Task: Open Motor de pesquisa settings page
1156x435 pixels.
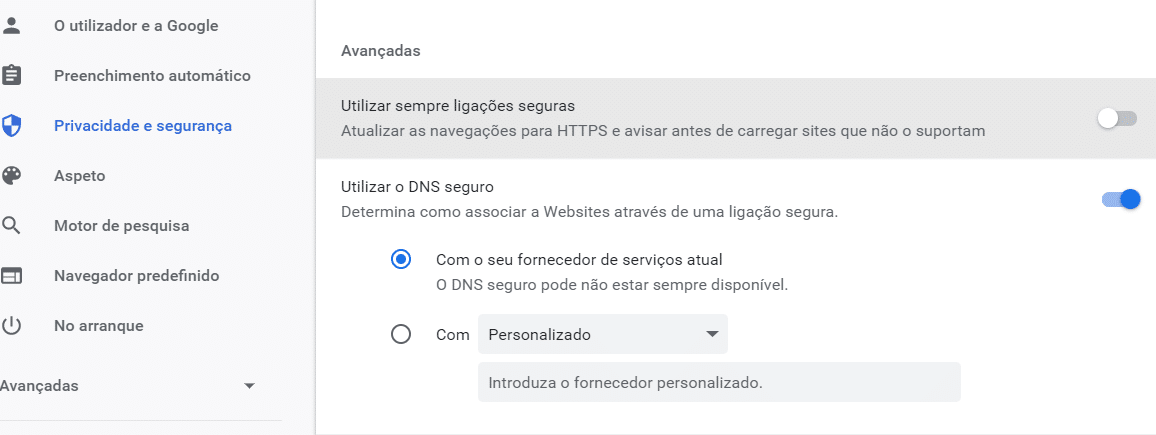Action: click(x=122, y=226)
